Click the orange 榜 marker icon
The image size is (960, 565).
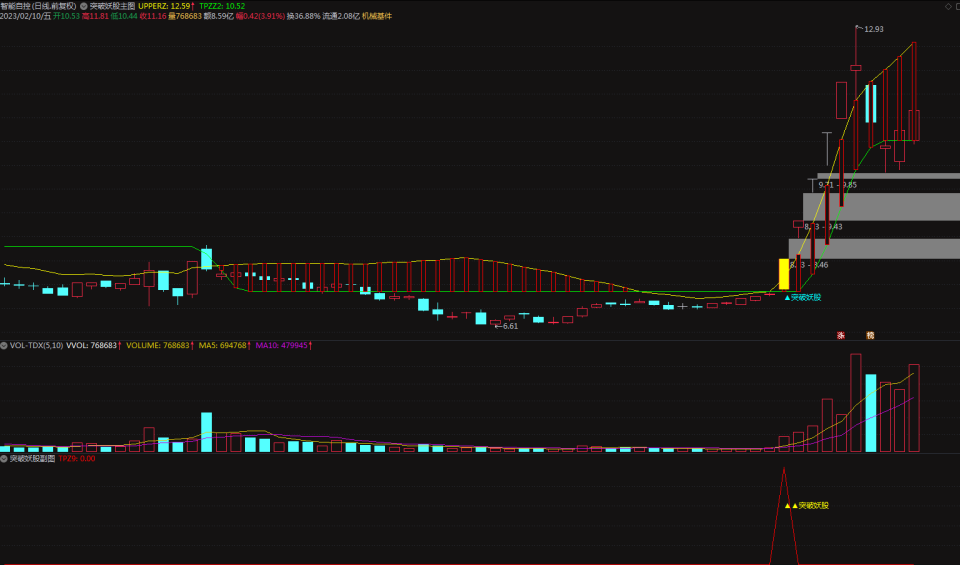click(x=870, y=335)
